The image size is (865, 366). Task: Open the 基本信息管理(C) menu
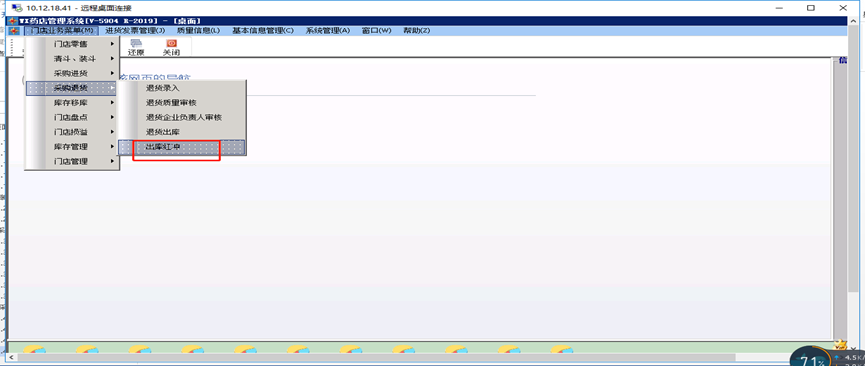[x=263, y=30]
